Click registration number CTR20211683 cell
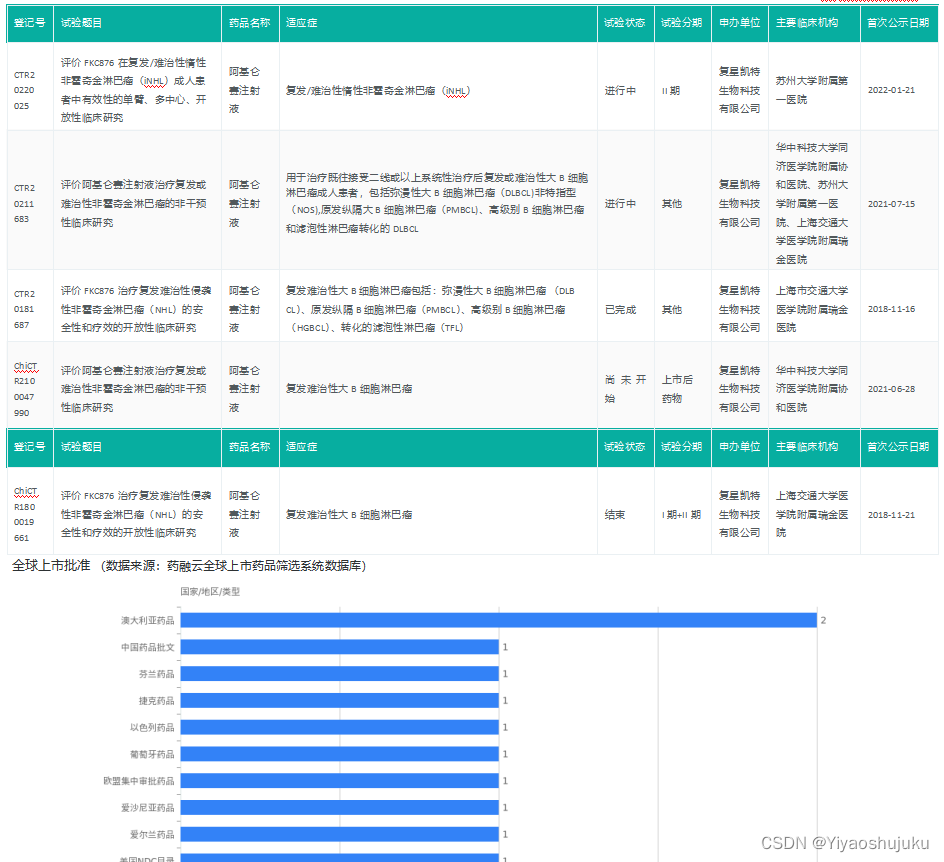Viewport: 944px width, 862px height. tap(30, 201)
